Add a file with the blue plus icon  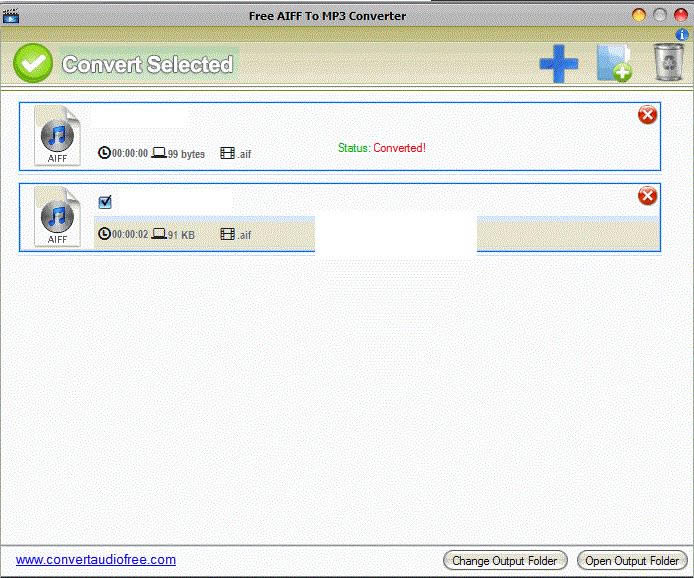pyautogui.click(x=559, y=64)
